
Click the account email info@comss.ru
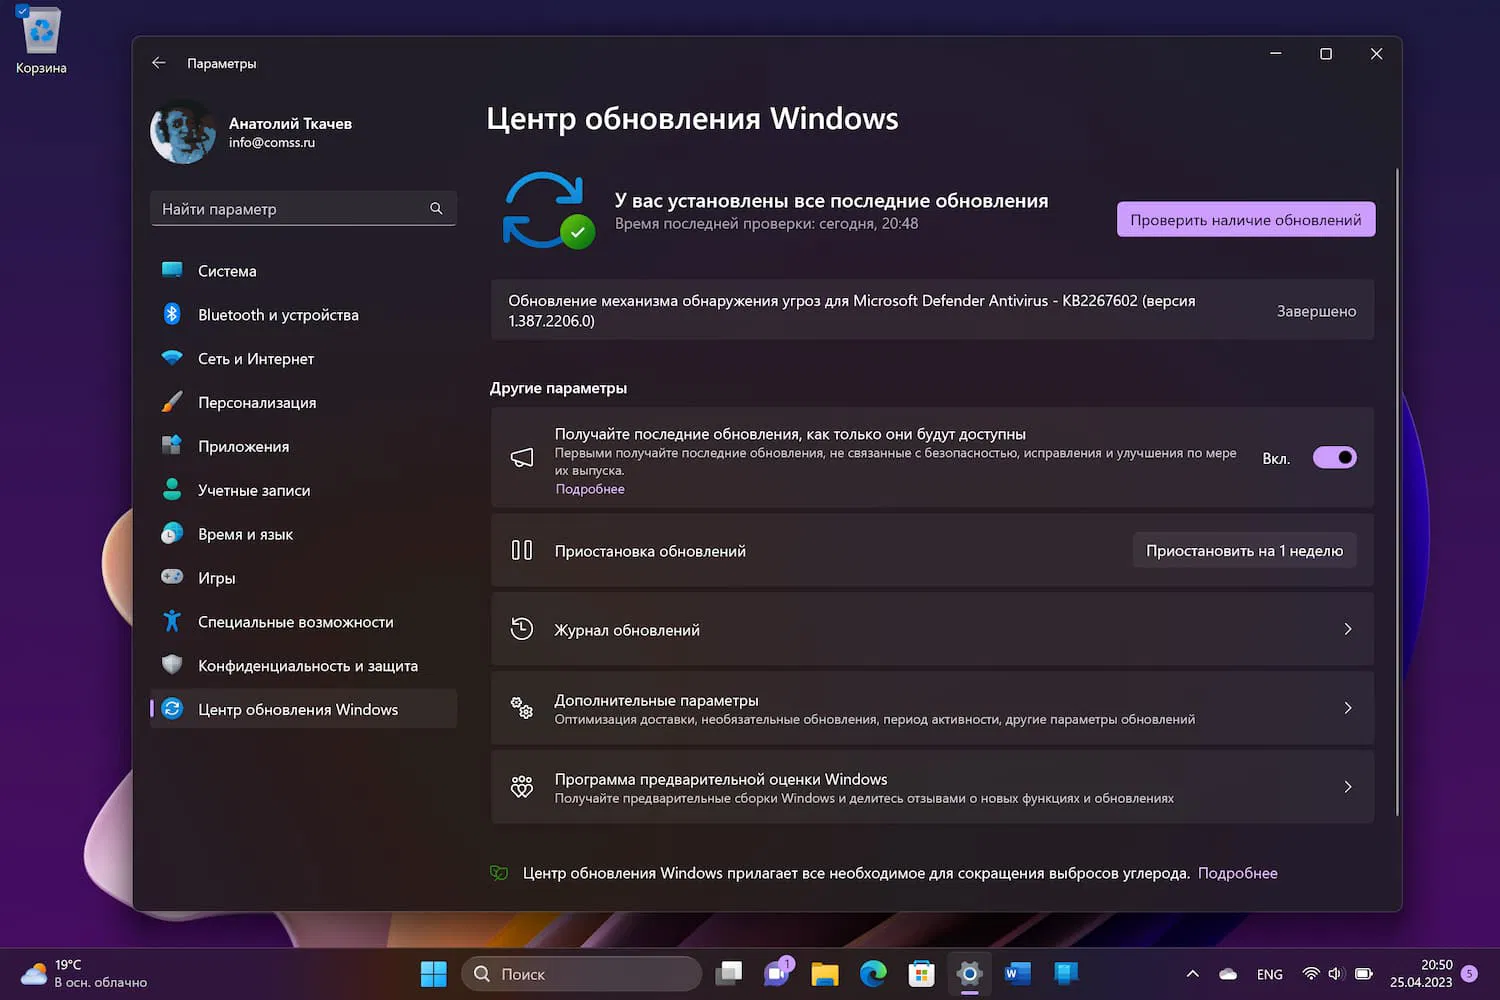(271, 143)
